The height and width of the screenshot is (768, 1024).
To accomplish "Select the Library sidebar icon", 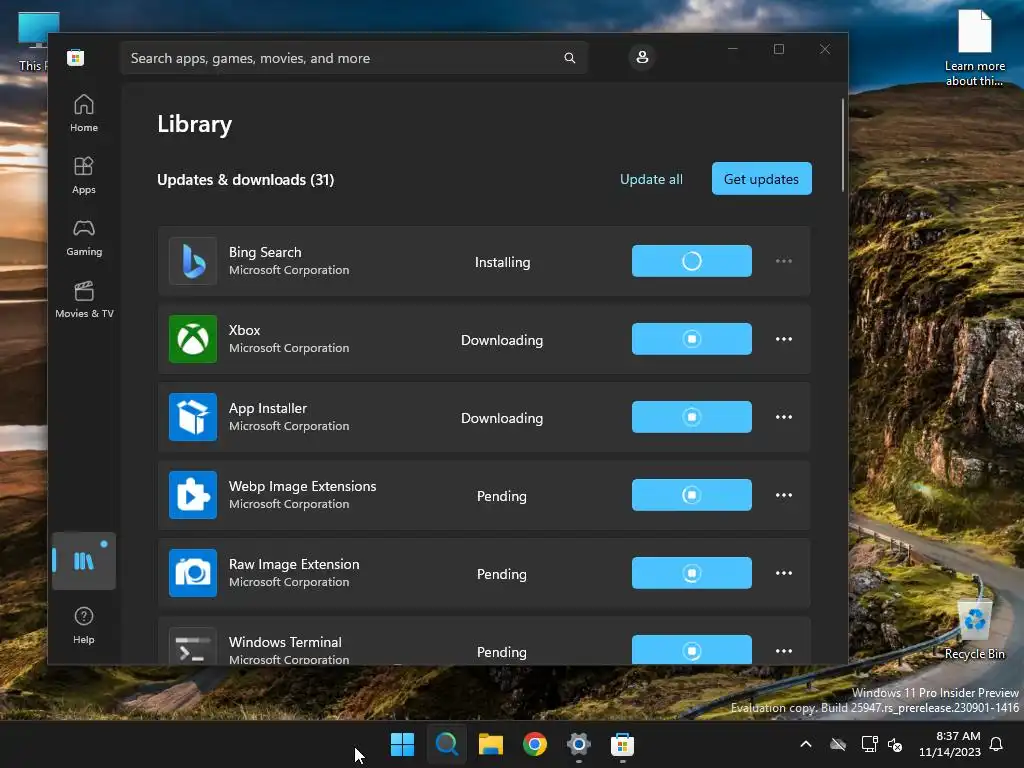I will click(x=84, y=561).
